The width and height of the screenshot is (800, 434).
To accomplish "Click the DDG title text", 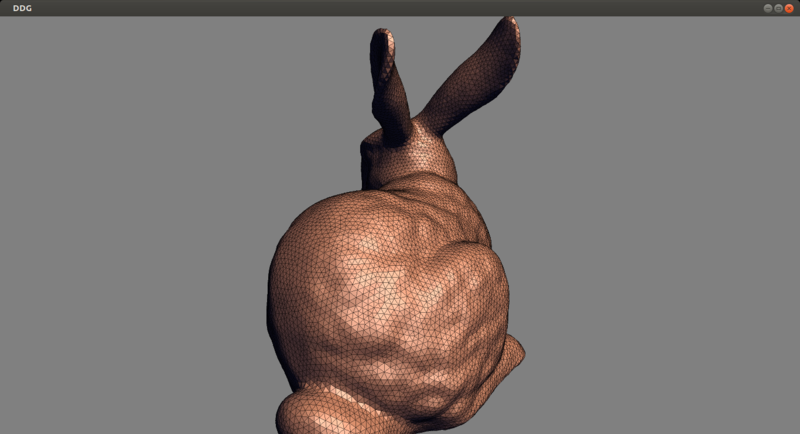I will pyautogui.click(x=22, y=8).
